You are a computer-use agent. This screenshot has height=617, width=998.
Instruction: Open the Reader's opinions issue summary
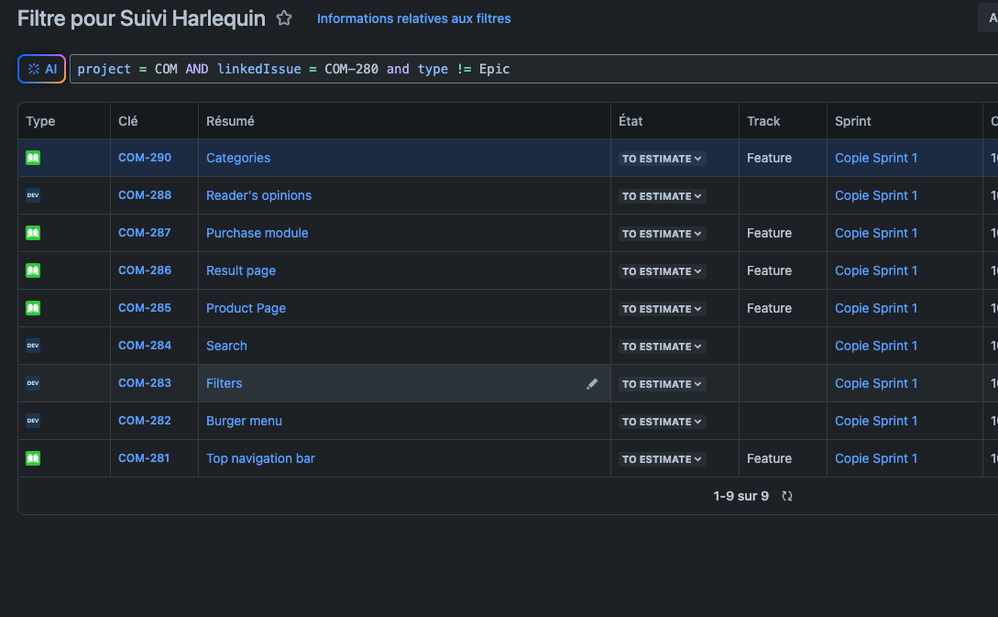point(259,195)
